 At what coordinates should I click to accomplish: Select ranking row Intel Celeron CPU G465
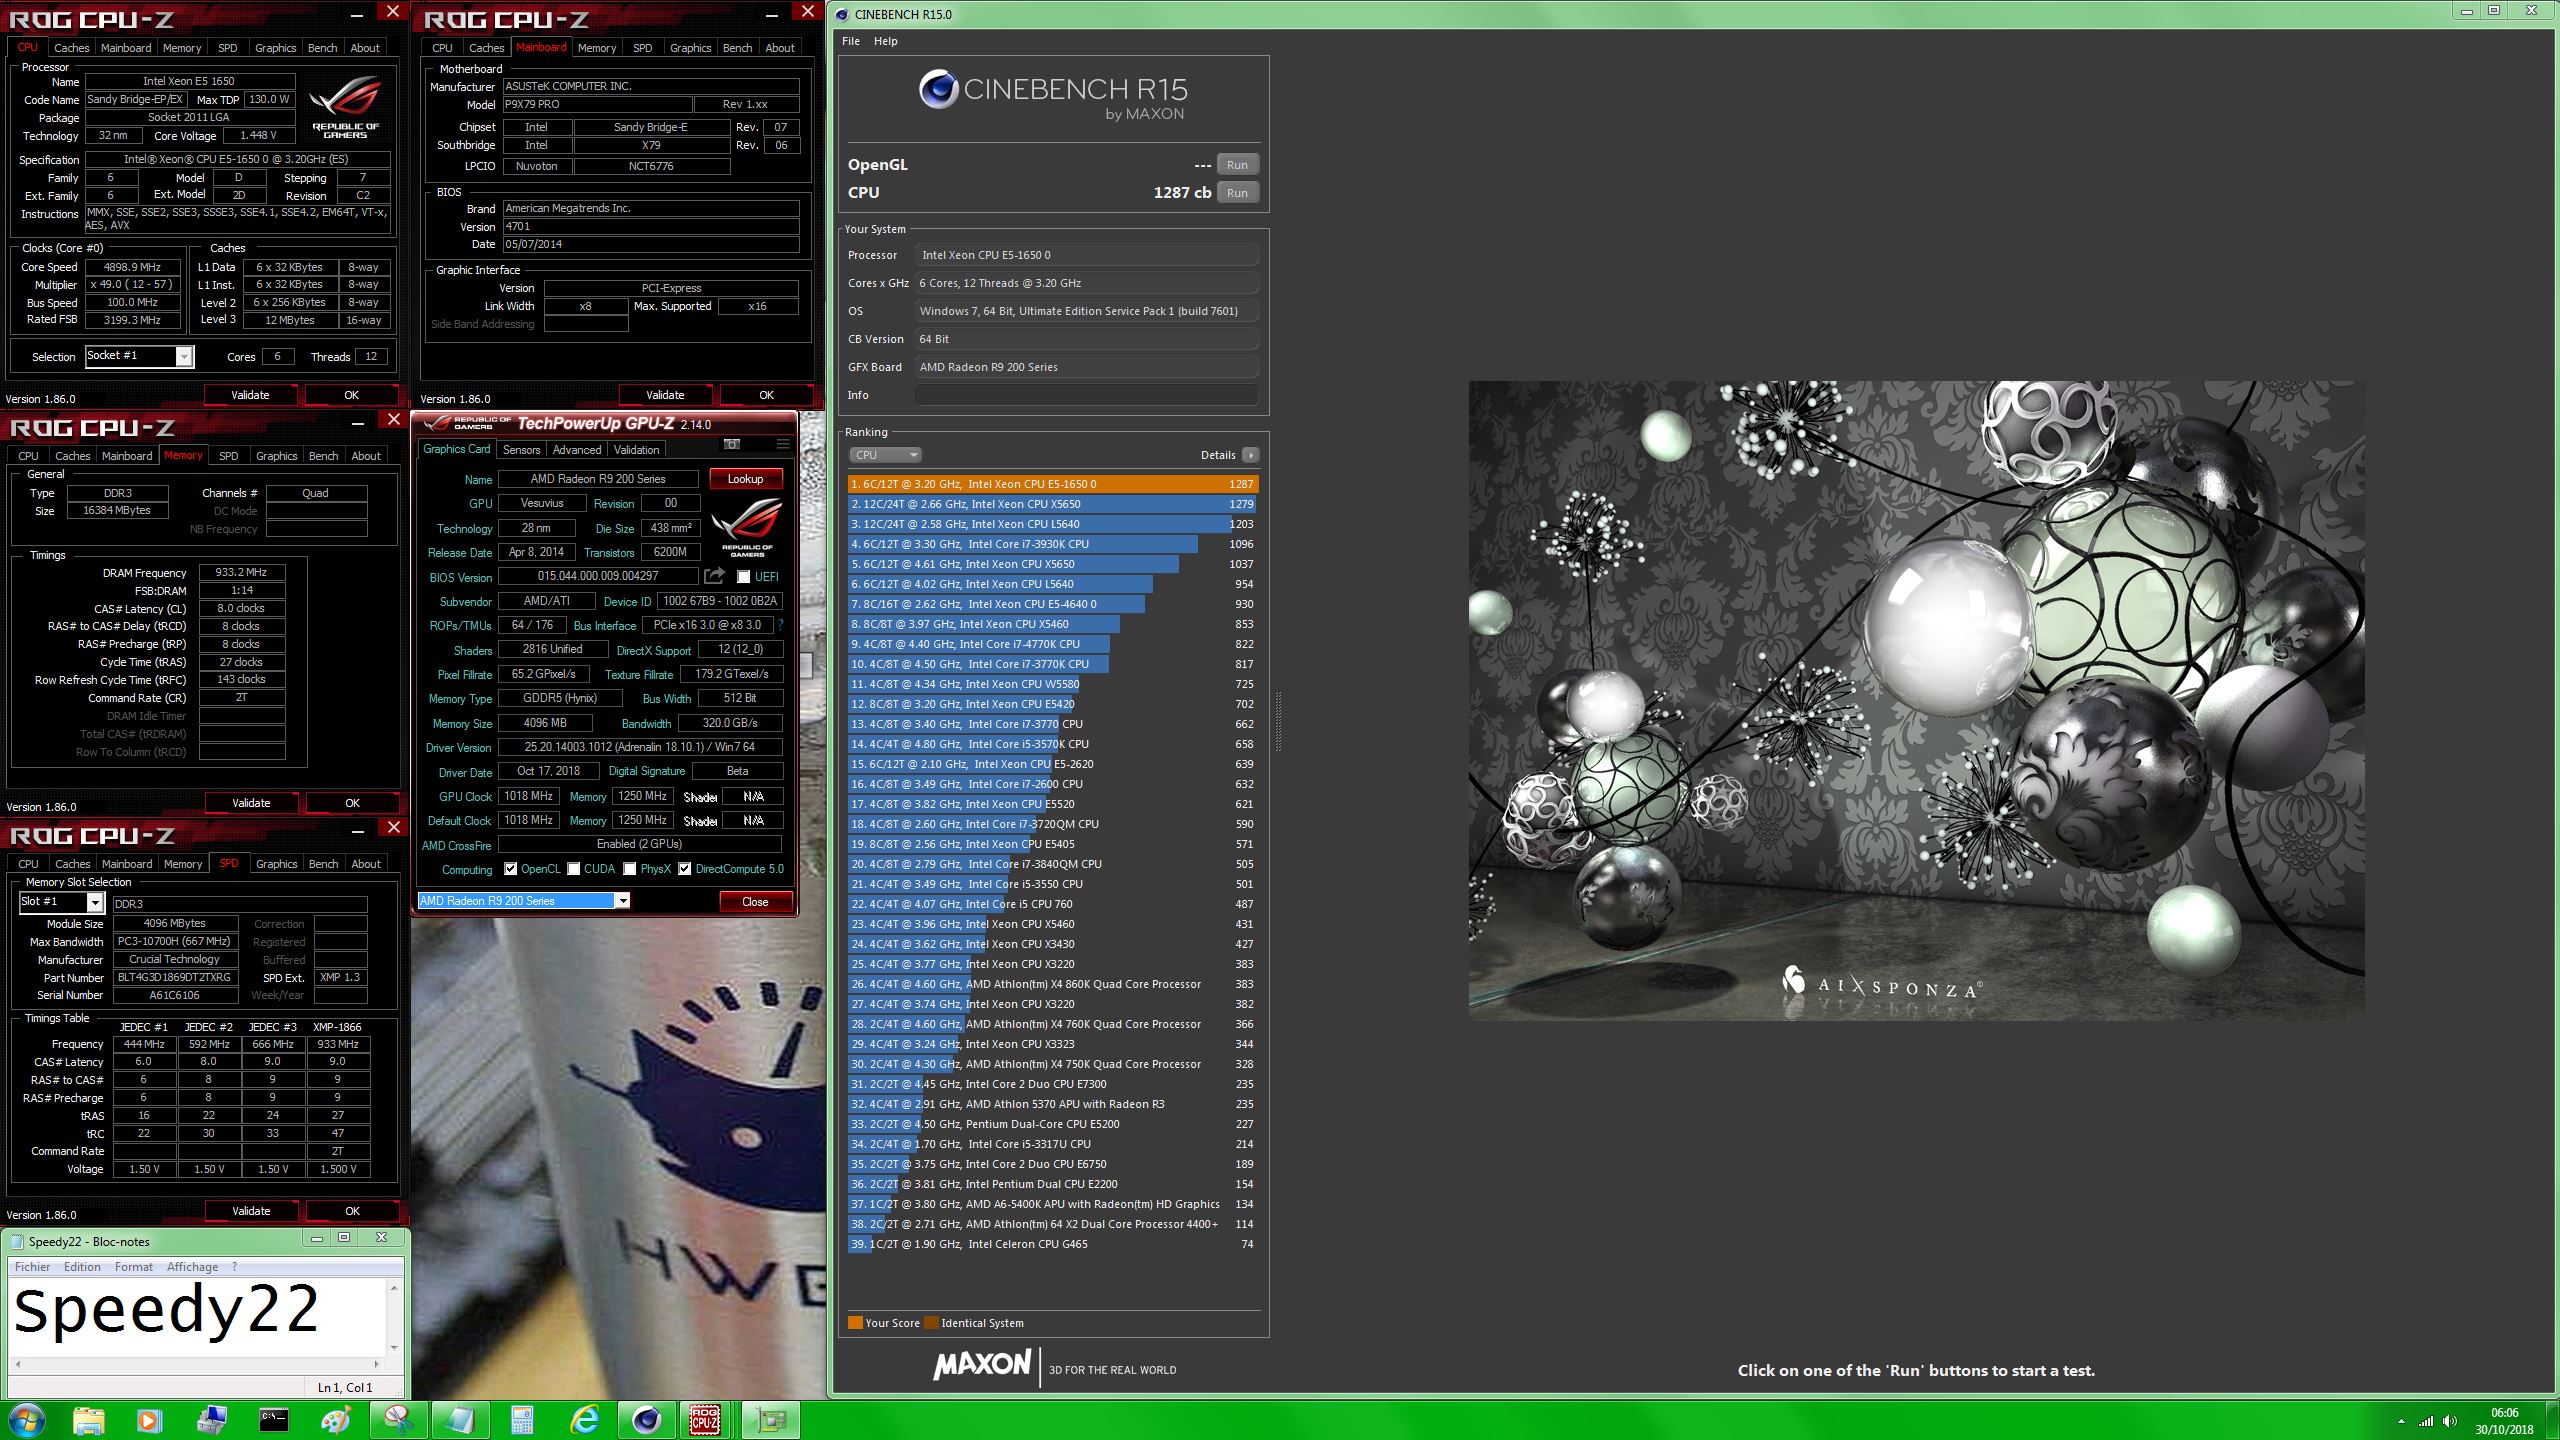[x=1052, y=1244]
